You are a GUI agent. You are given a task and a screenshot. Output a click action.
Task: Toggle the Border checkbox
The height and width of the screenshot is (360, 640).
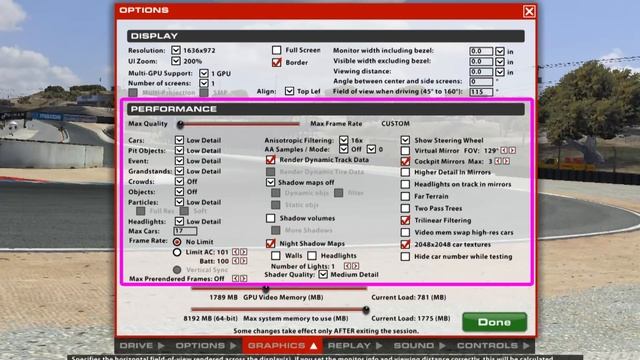click(276, 62)
